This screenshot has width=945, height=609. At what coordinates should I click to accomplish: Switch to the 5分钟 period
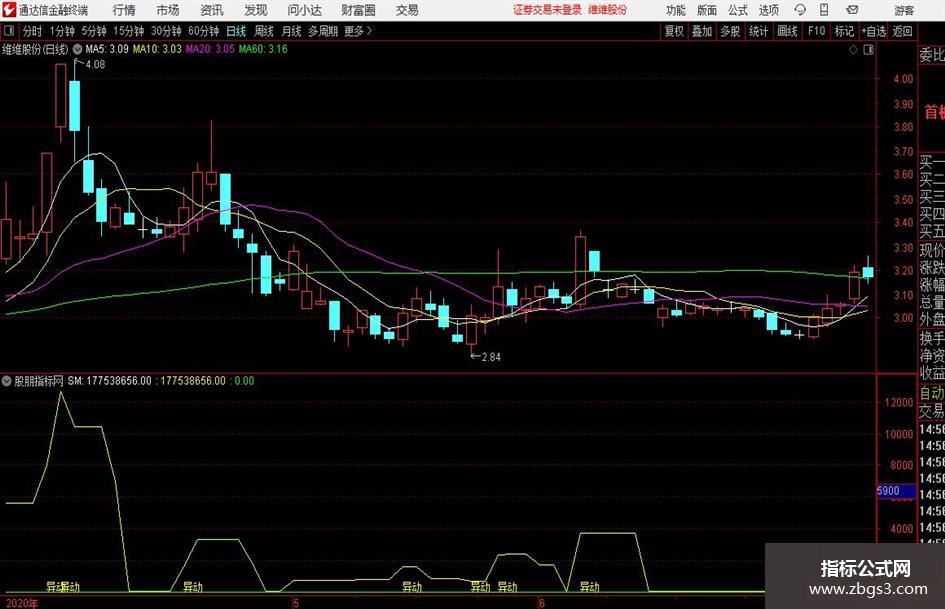point(93,31)
